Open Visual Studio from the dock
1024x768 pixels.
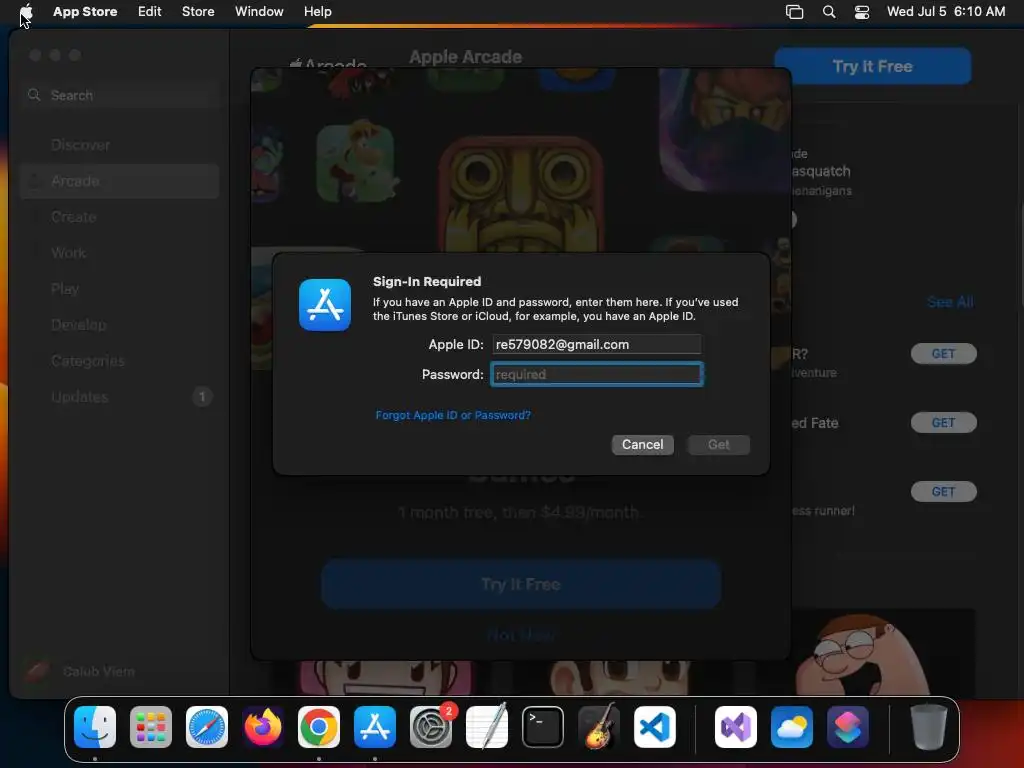pyautogui.click(x=736, y=727)
